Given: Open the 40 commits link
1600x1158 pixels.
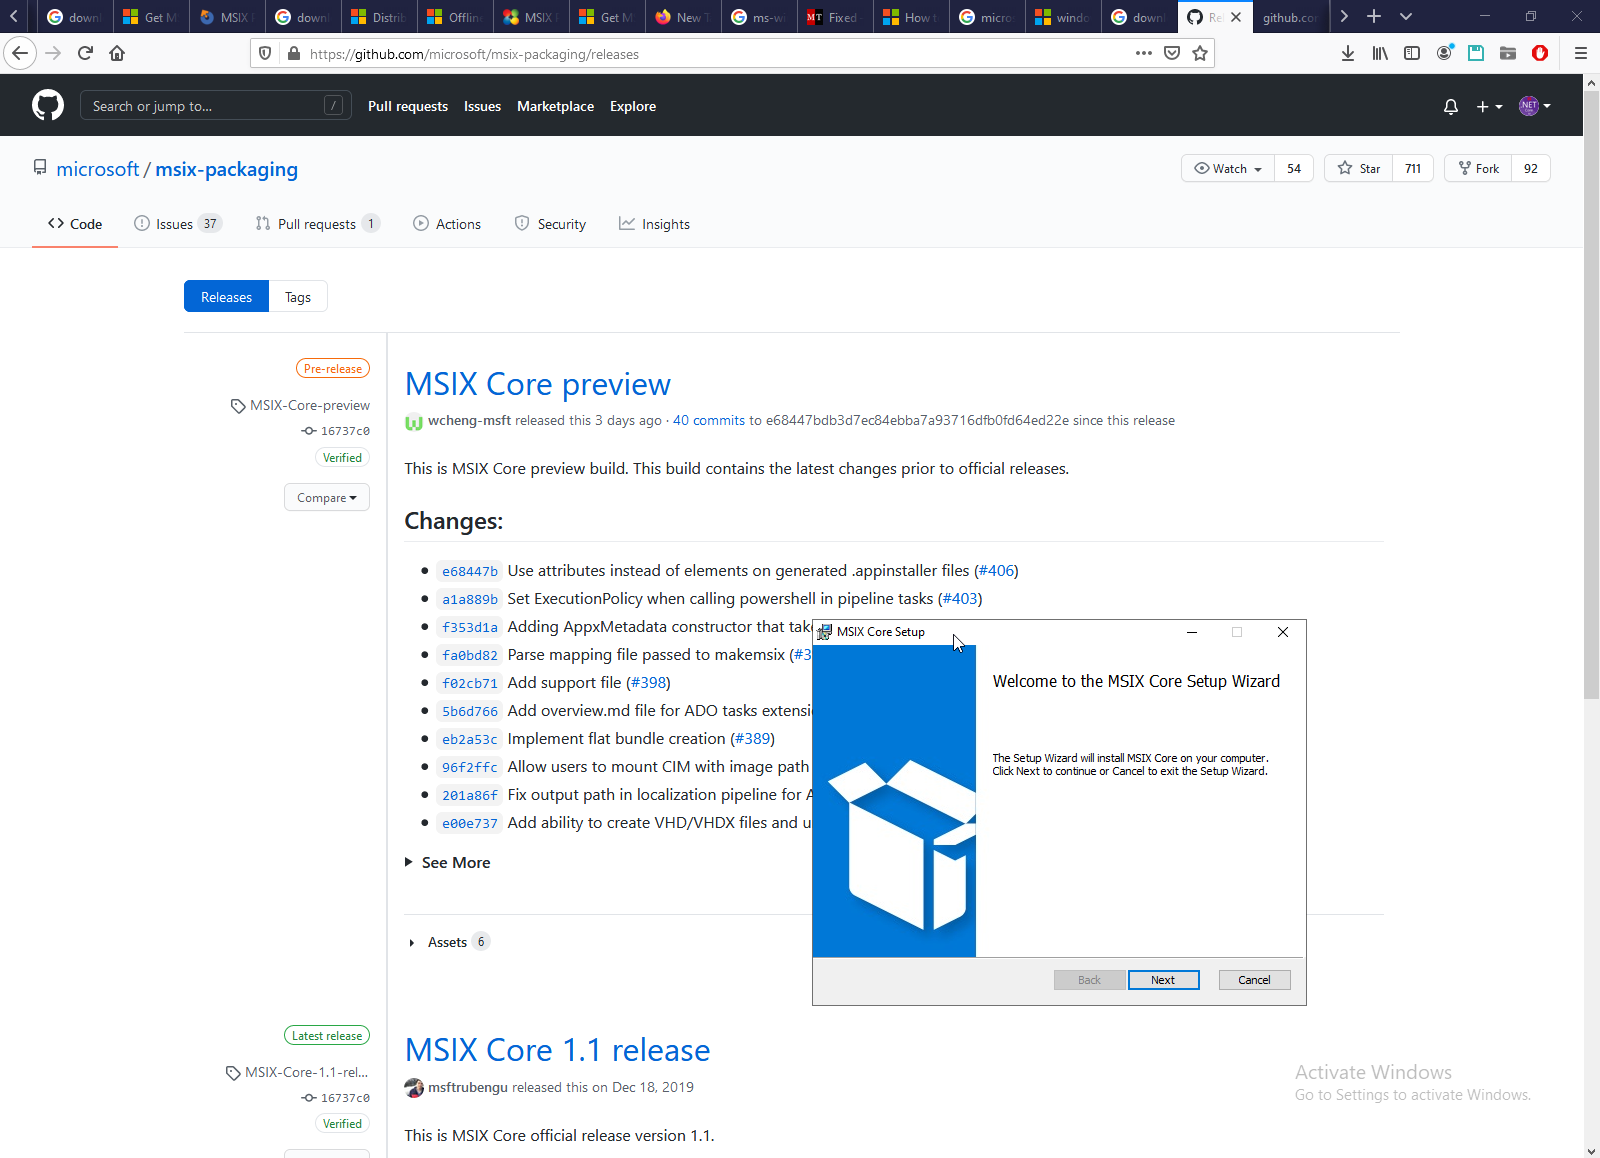Looking at the screenshot, I should click(x=709, y=420).
